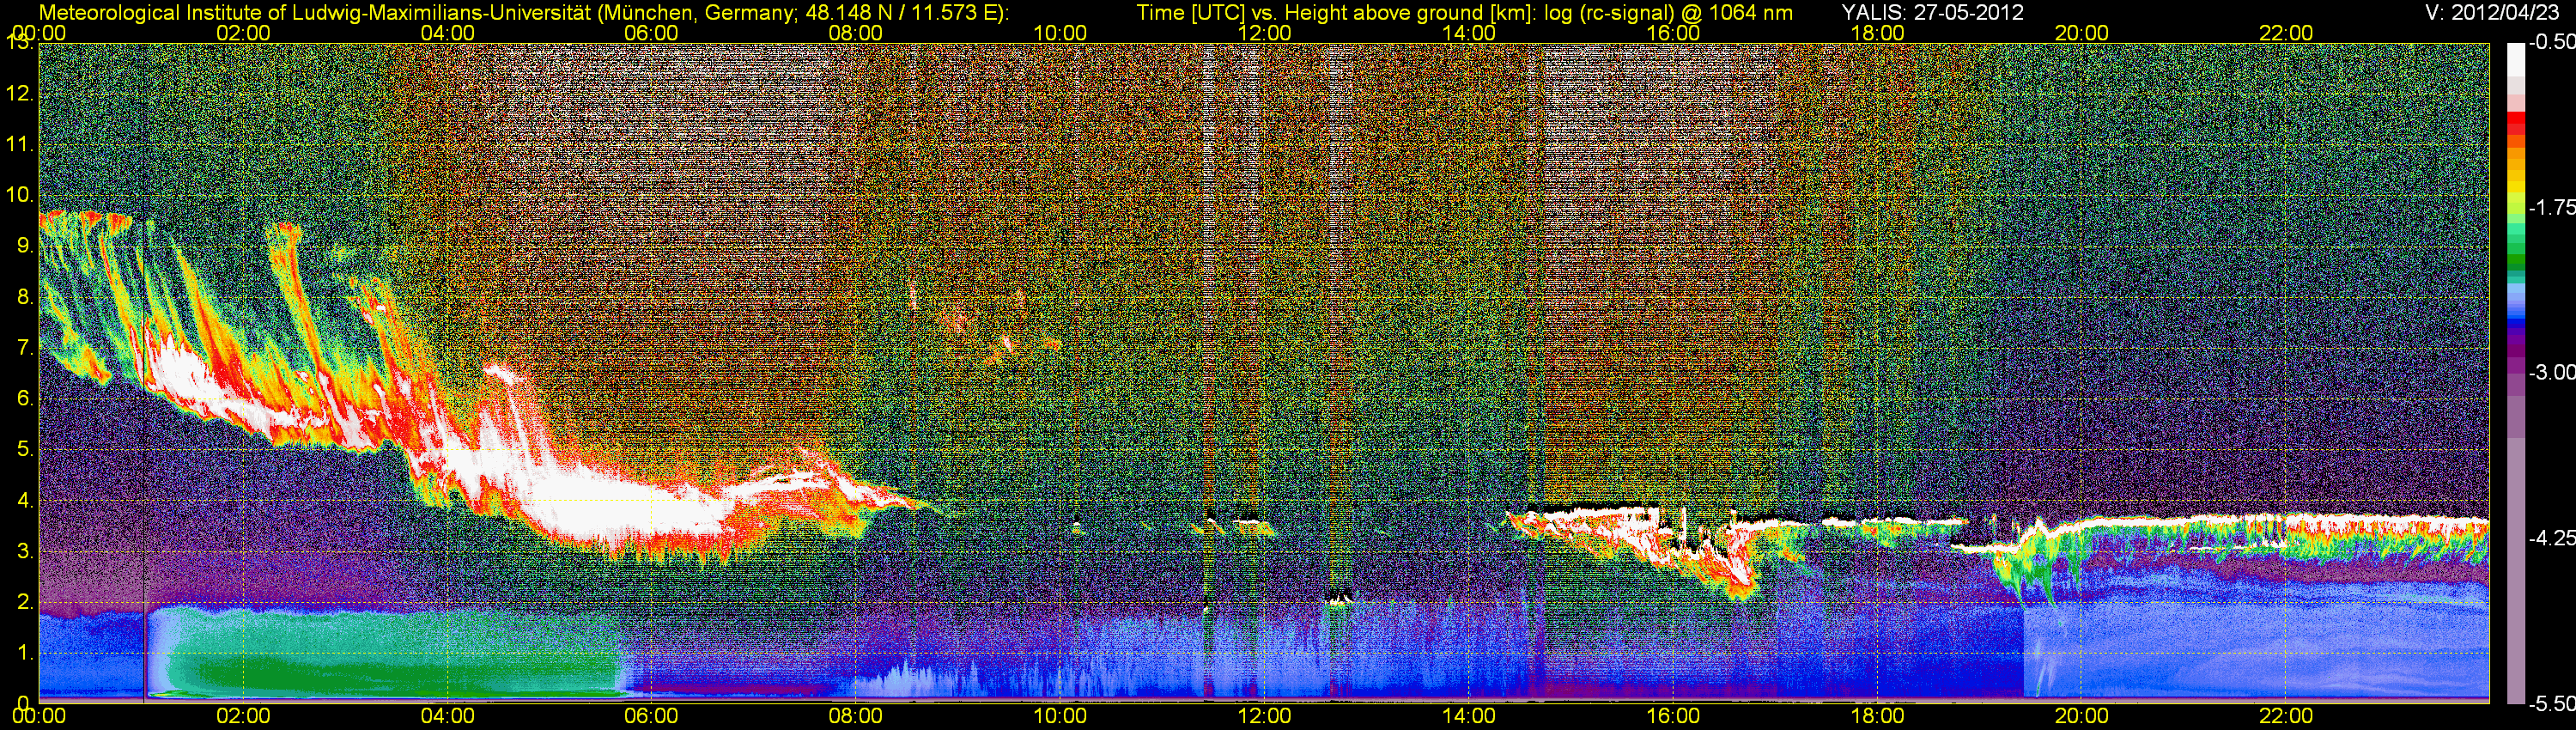The image size is (2576, 730).
Task: Select the 16:00 label on the top time axis
Action: pos(1673,33)
